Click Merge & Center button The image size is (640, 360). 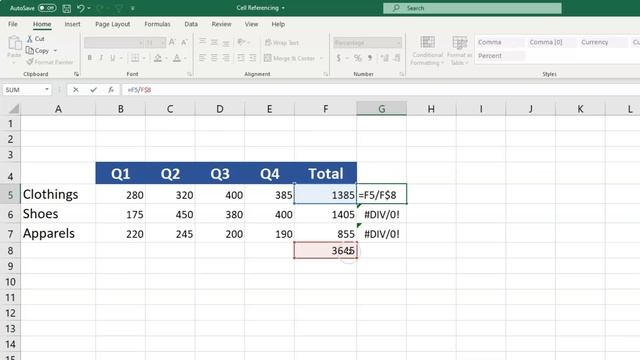[x=290, y=58]
